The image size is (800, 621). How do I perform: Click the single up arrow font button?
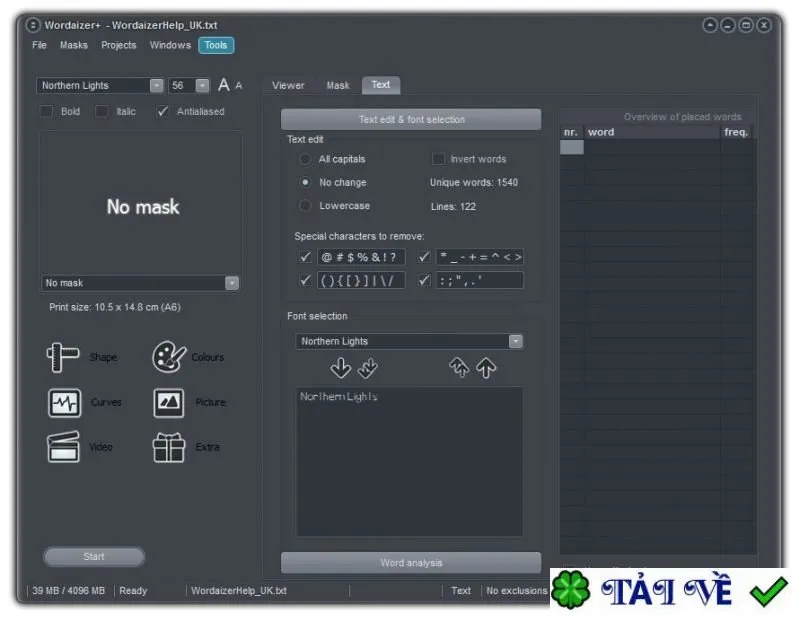click(486, 367)
